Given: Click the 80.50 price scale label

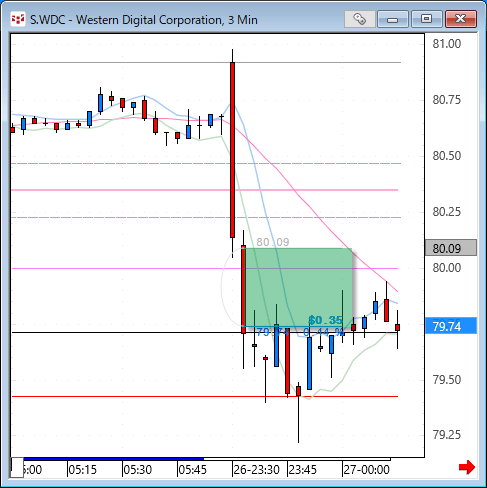Looking at the screenshot, I should click(x=447, y=156).
